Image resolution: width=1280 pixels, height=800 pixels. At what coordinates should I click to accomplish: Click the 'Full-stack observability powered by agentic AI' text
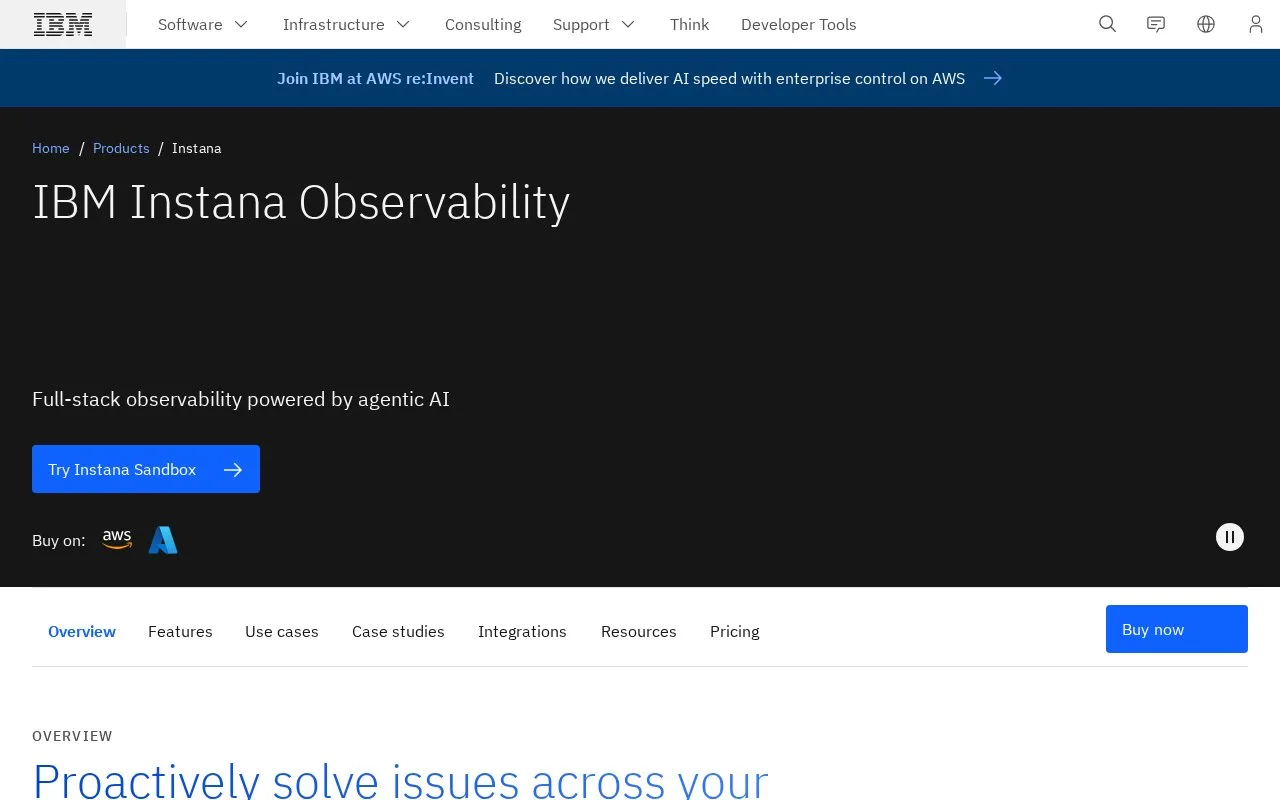tap(241, 399)
